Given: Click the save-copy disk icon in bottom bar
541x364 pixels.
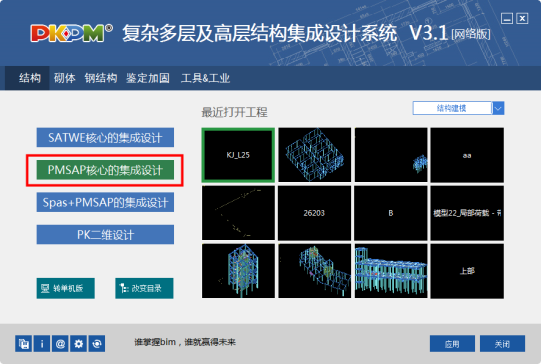Looking at the screenshot, I should pos(23,344).
